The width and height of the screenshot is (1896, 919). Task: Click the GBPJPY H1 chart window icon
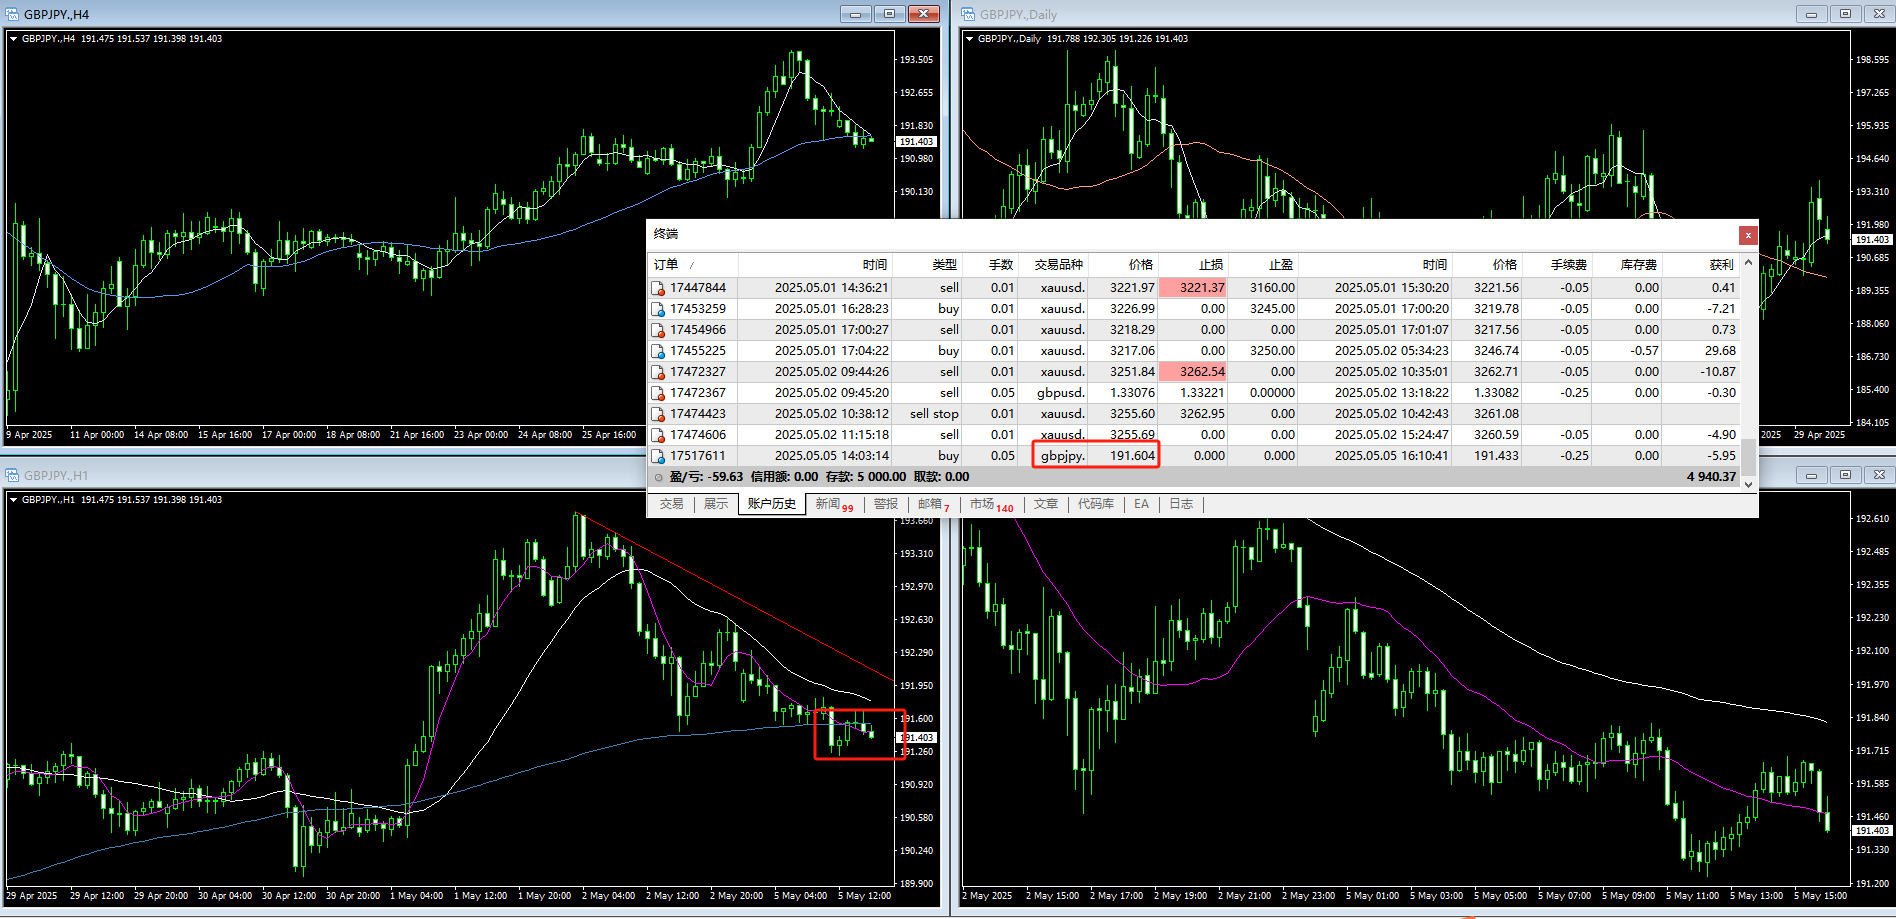pyautogui.click(x=12, y=475)
